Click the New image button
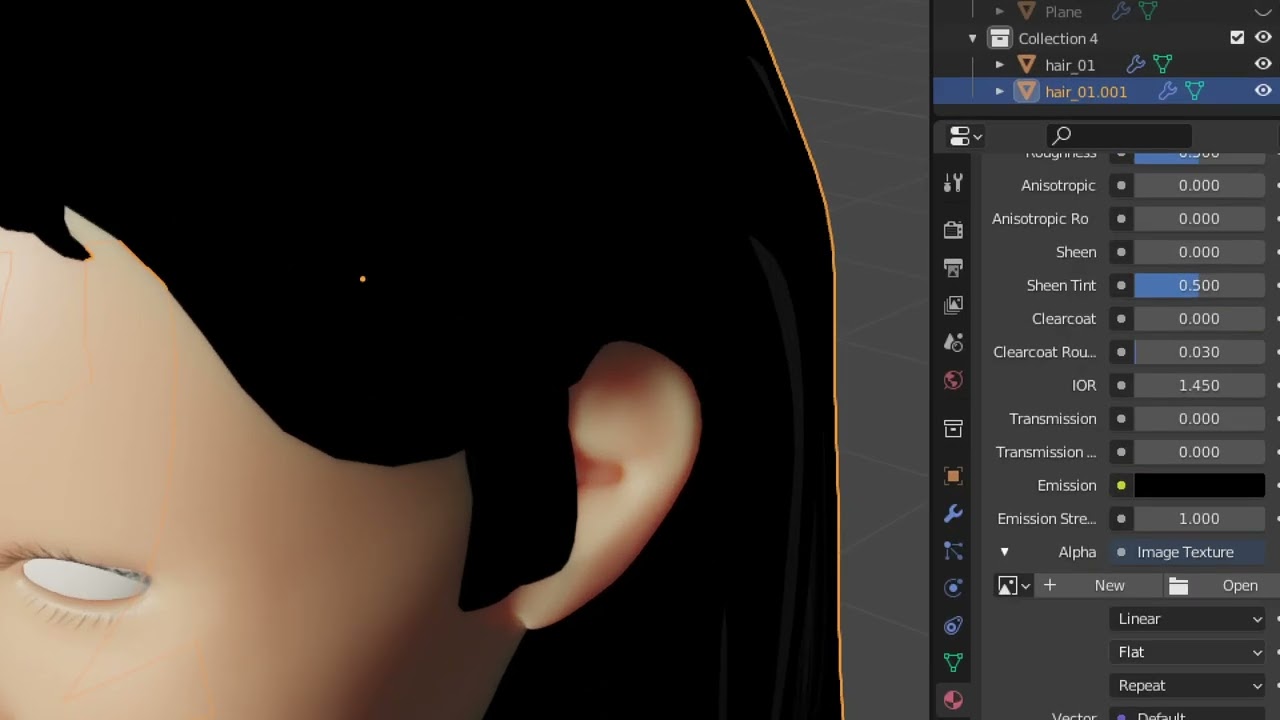The image size is (1280, 720). coord(1098,585)
